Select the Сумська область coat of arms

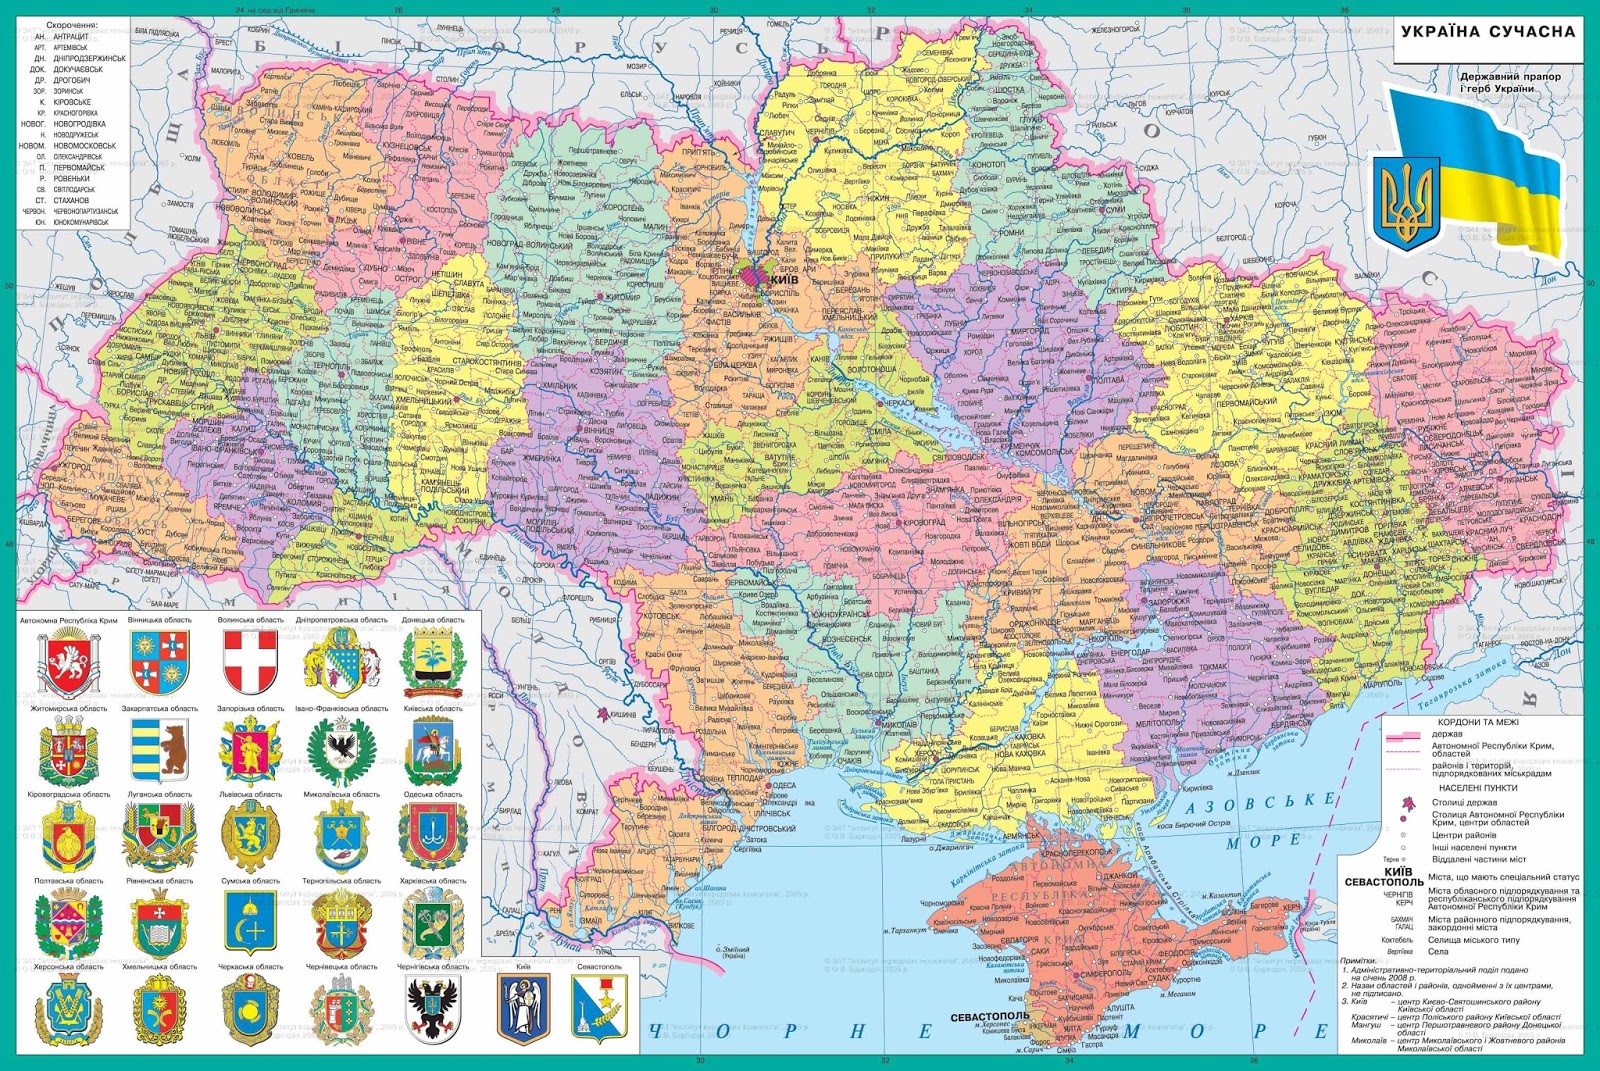pos(250,923)
